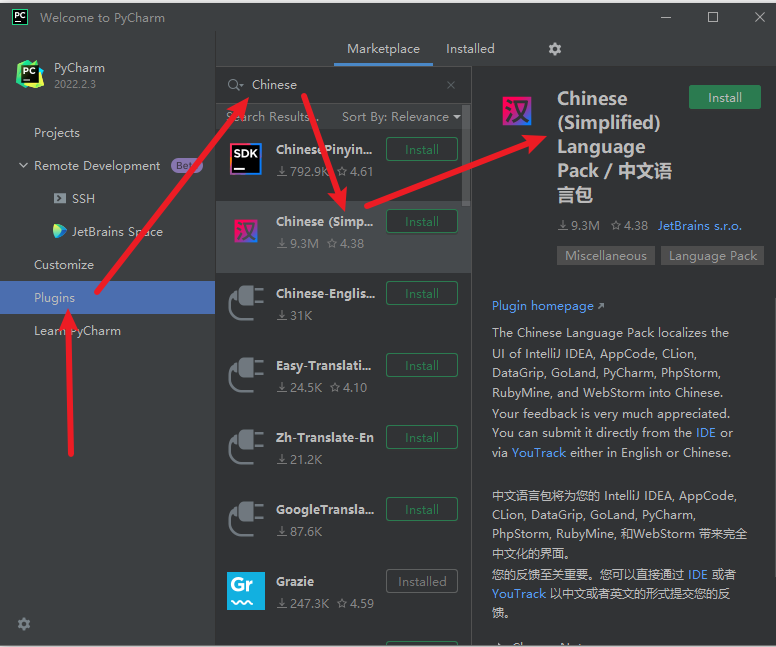776x647 pixels.
Task: Select the Chinese Pinyin plugin name
Action: [324, 149]
